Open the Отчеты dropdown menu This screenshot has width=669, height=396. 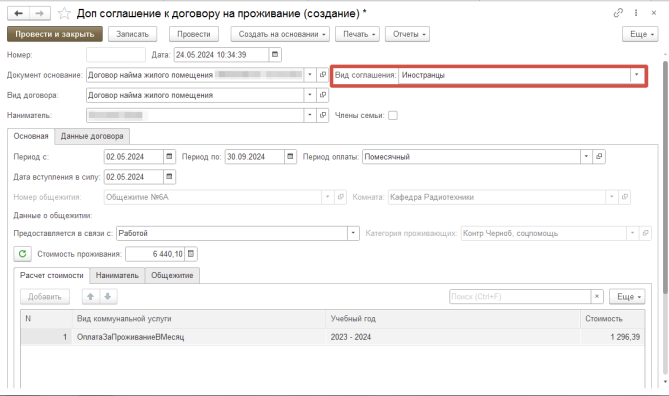tap(407, 34)
